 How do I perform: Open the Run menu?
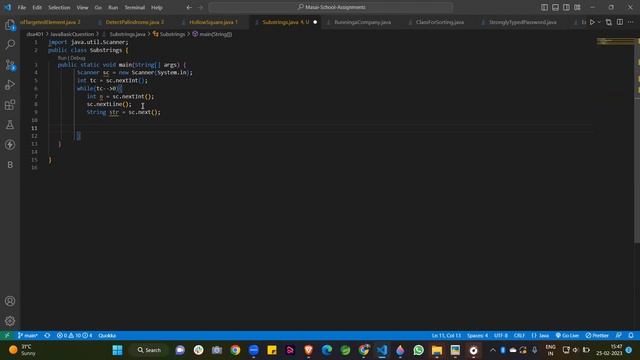click(x=113, y=7)
